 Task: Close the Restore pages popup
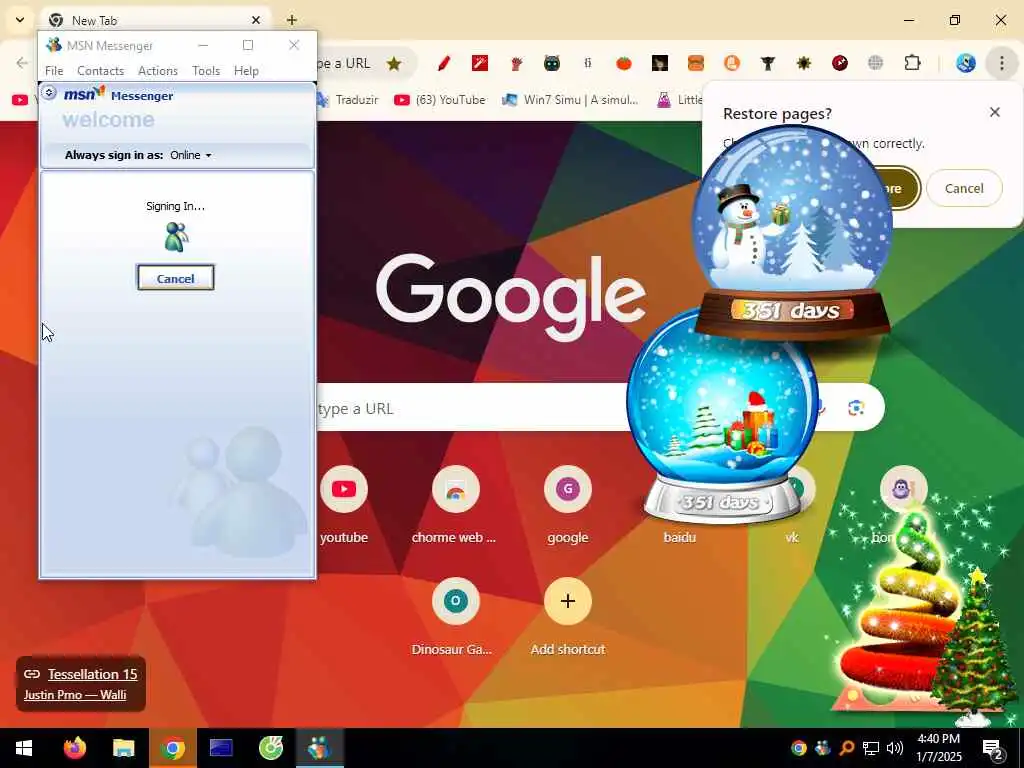coord(995,112)
